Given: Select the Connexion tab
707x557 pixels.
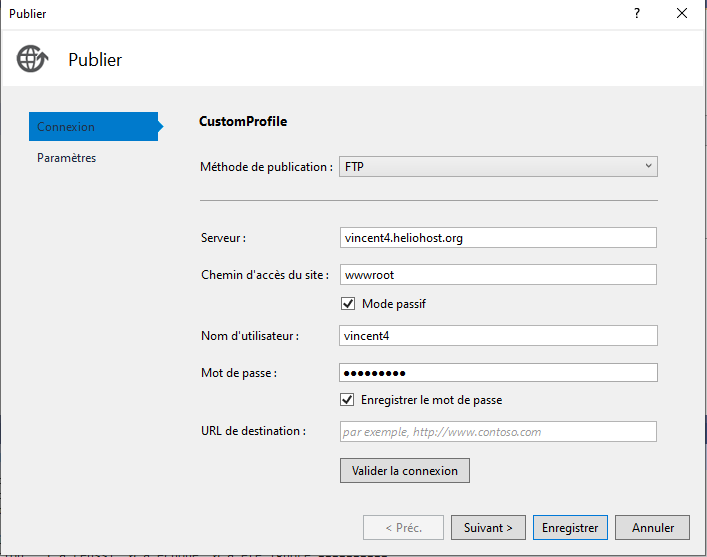Looking at the screenshot, I should point(93,127).
